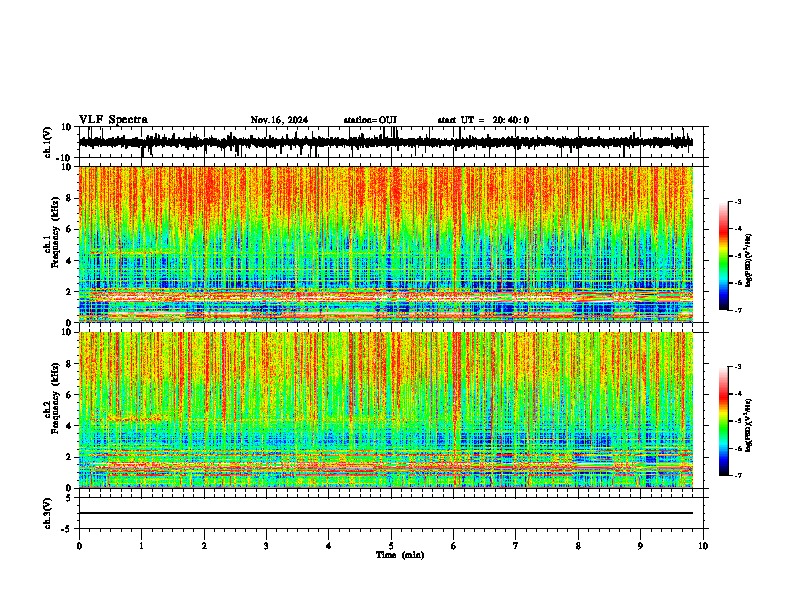Click the "station=OUI" label
The height and width of the screenshot is (612, 792).
370,120
